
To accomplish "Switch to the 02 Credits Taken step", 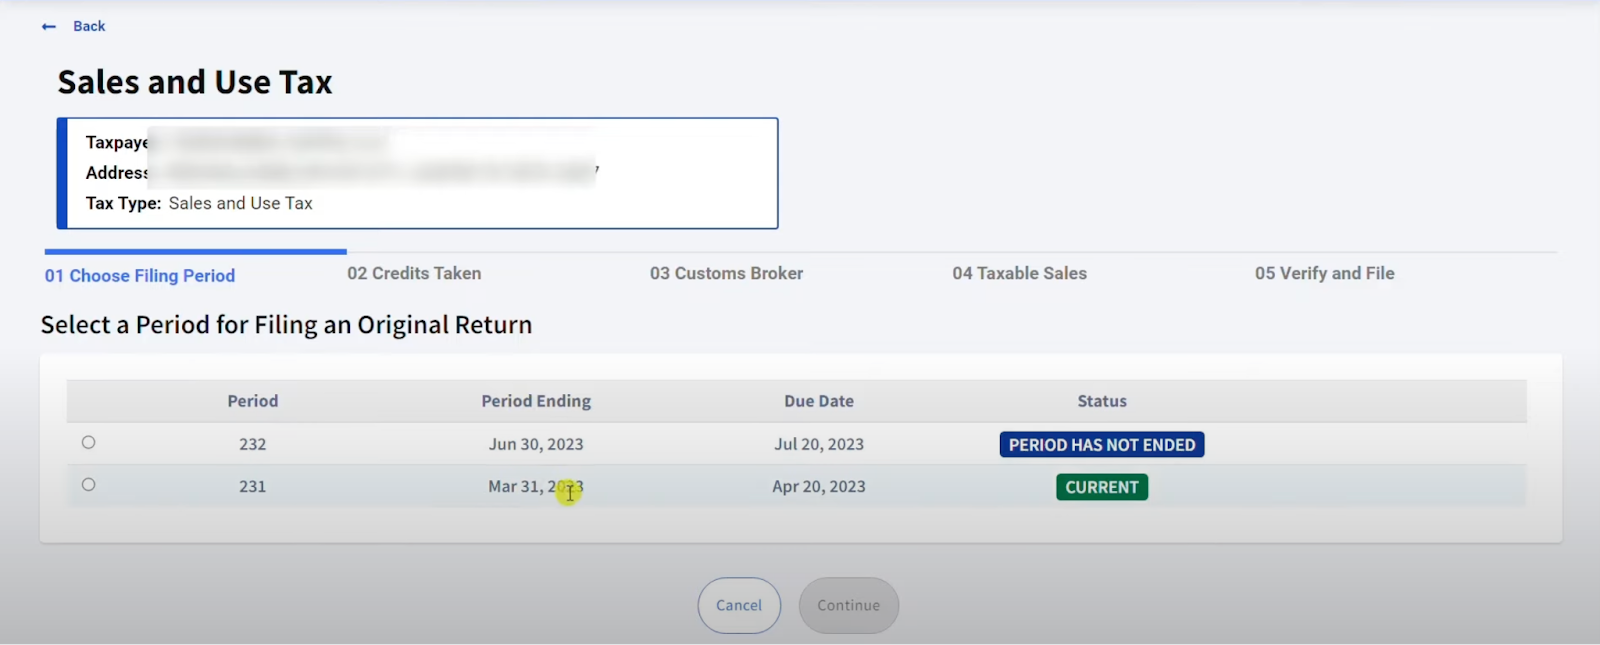I will [413, 273].
